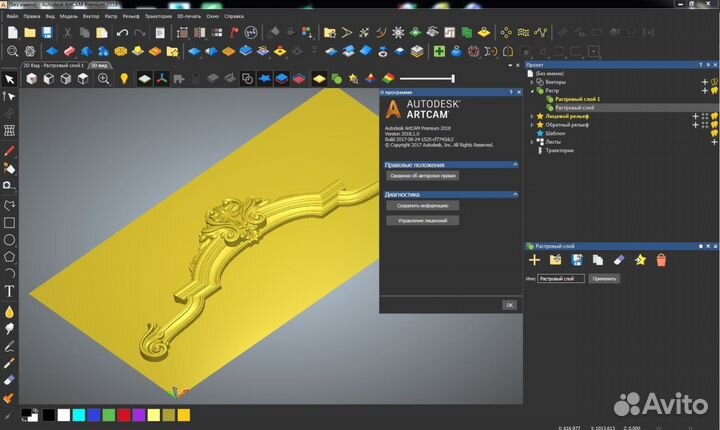Collapse the Правовые положения section
Screen dimensions: 720x430
click(515, 164)
